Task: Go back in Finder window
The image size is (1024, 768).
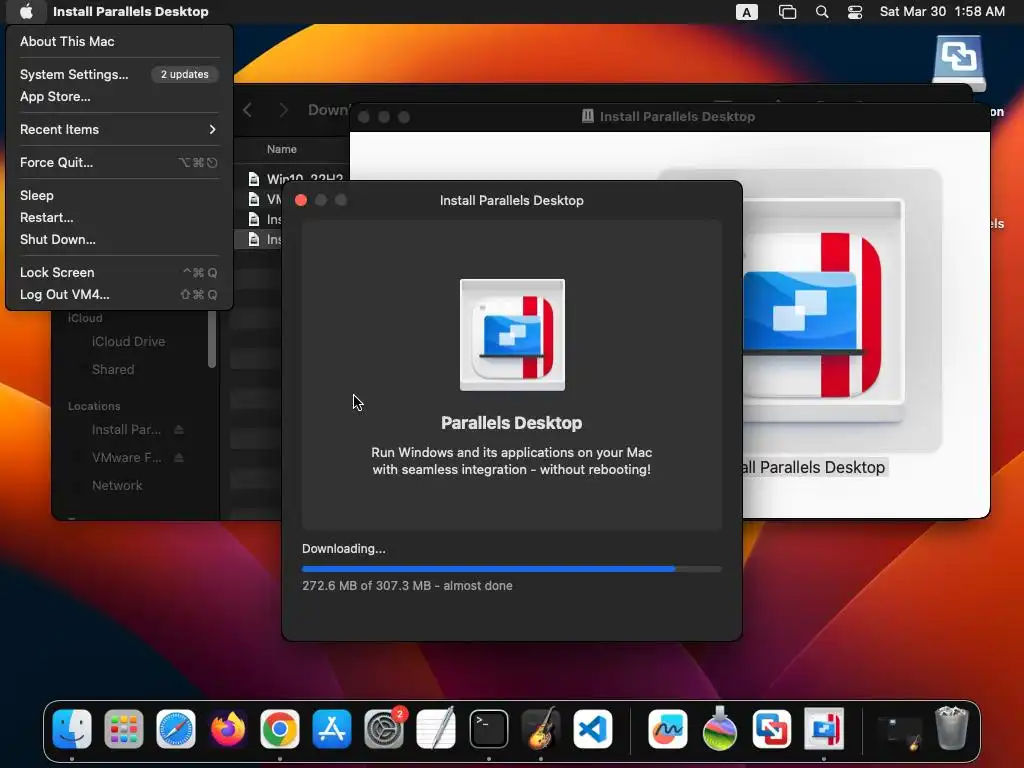Action: (248, 110)
